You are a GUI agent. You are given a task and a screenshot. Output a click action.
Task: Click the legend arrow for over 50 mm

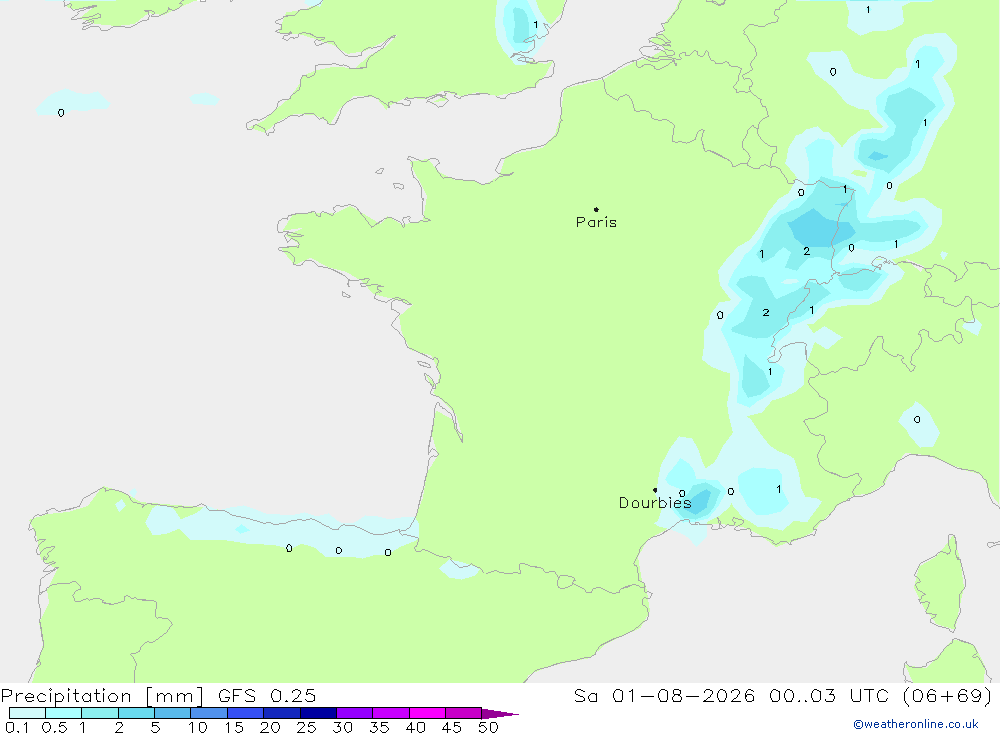click(500, 713)
